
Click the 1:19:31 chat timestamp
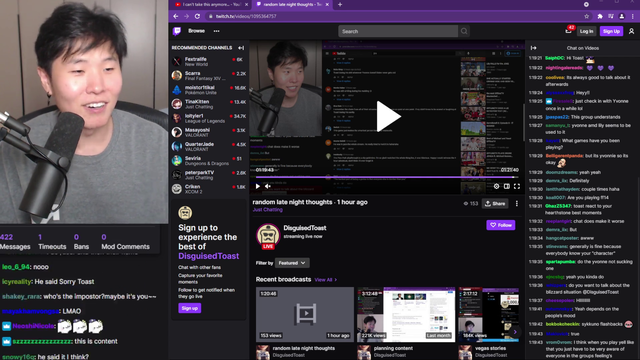pyautogui.click(x=536, y=206)
